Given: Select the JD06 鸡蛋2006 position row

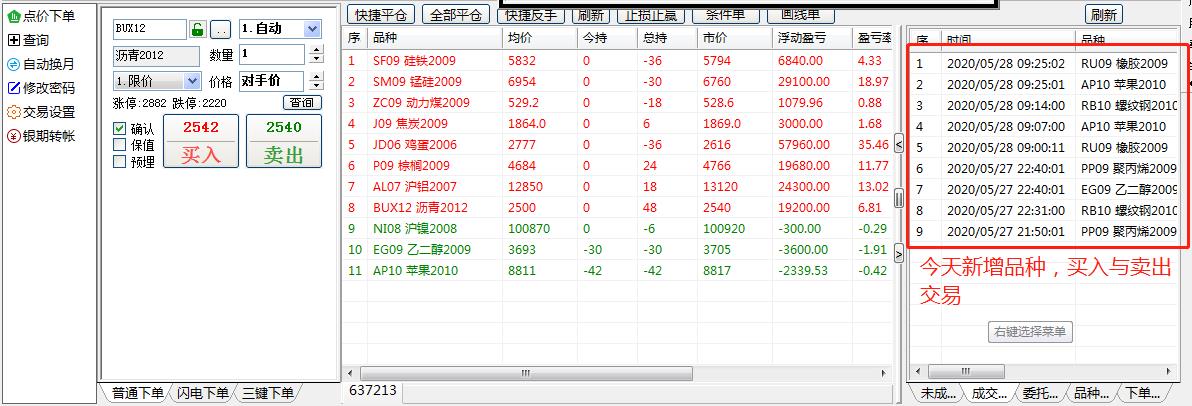Looking at the screenshot, I should (617, 144).
